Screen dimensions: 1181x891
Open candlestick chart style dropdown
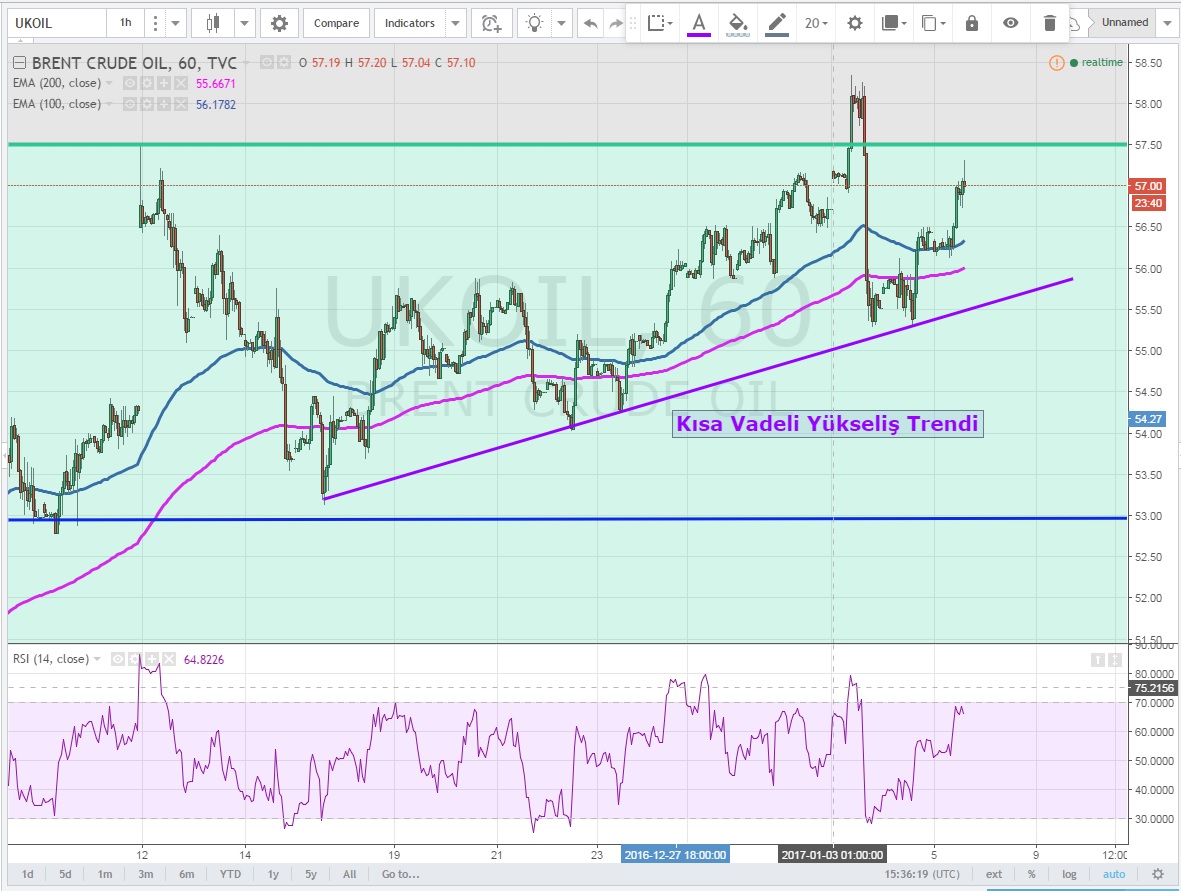244,23
